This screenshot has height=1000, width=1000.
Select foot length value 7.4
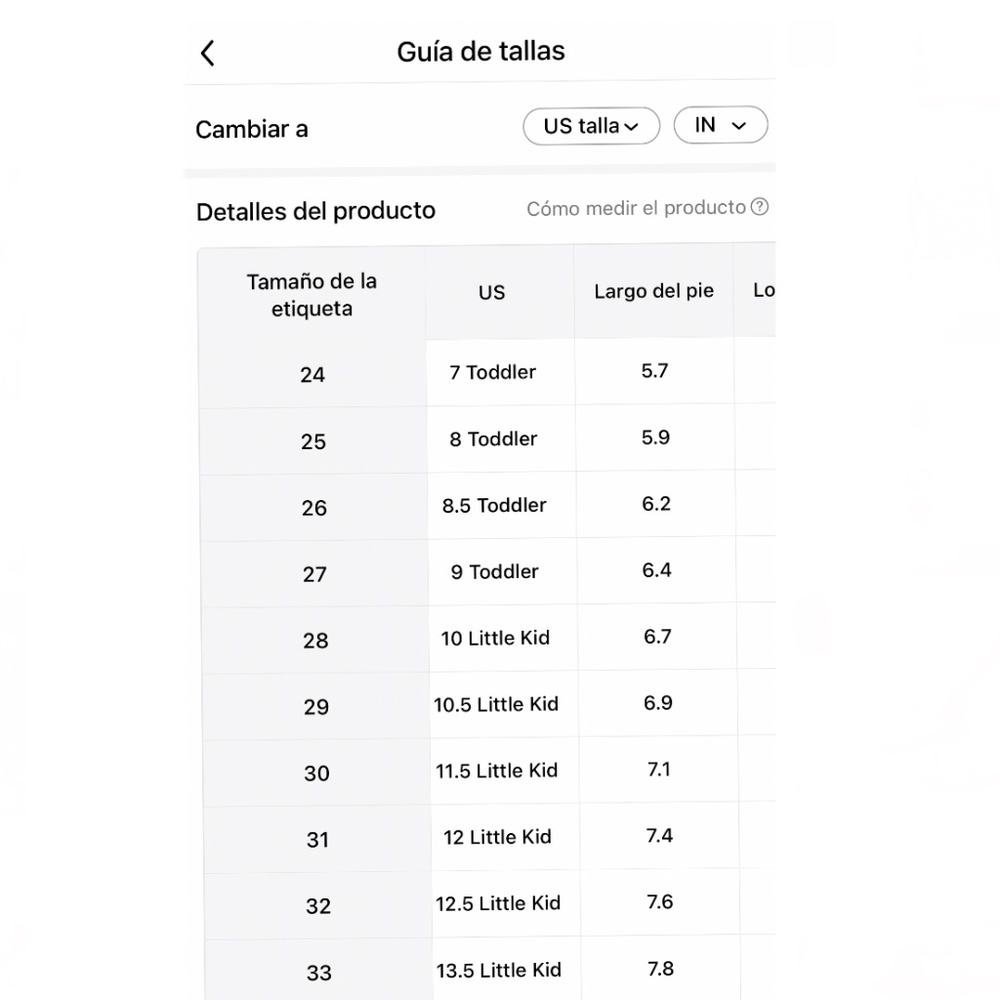[x=659, y=835]
